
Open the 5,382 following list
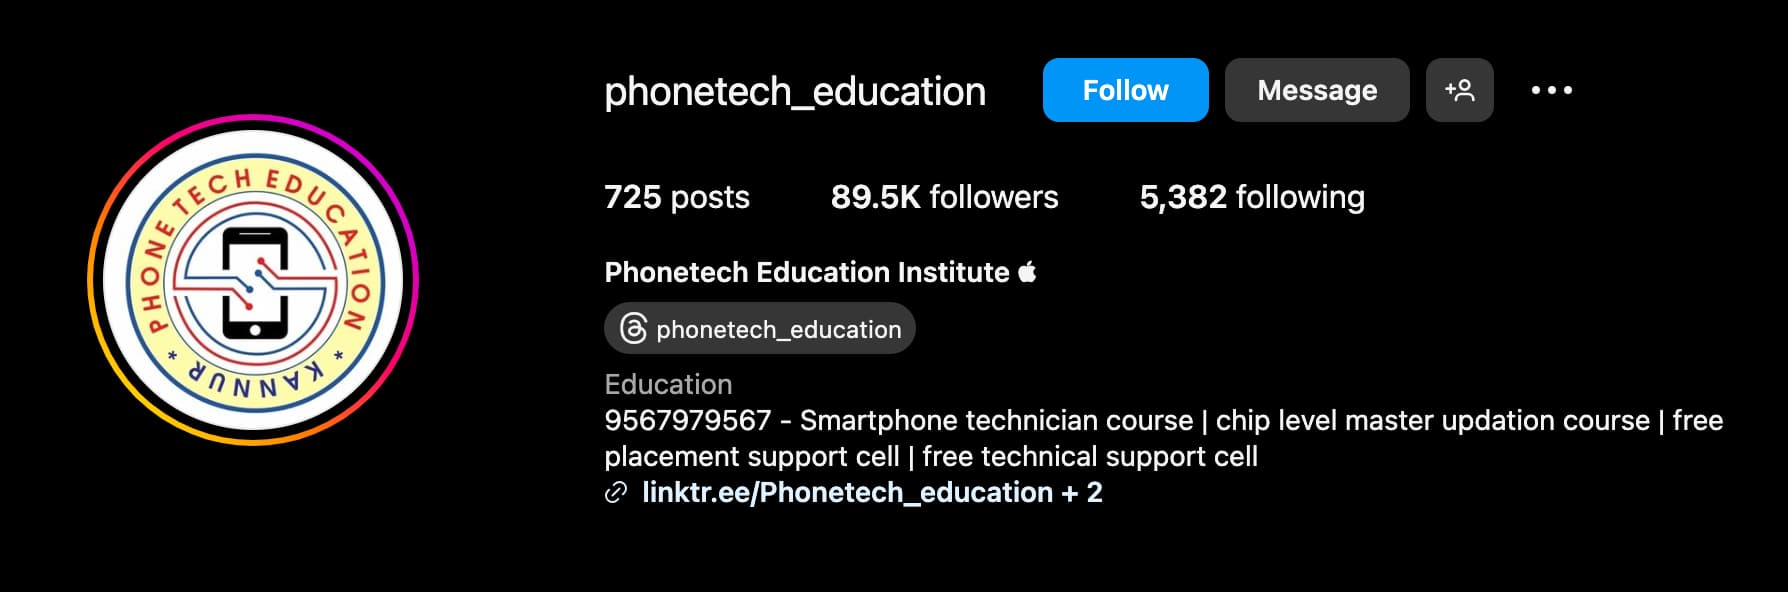(1251, 197)
